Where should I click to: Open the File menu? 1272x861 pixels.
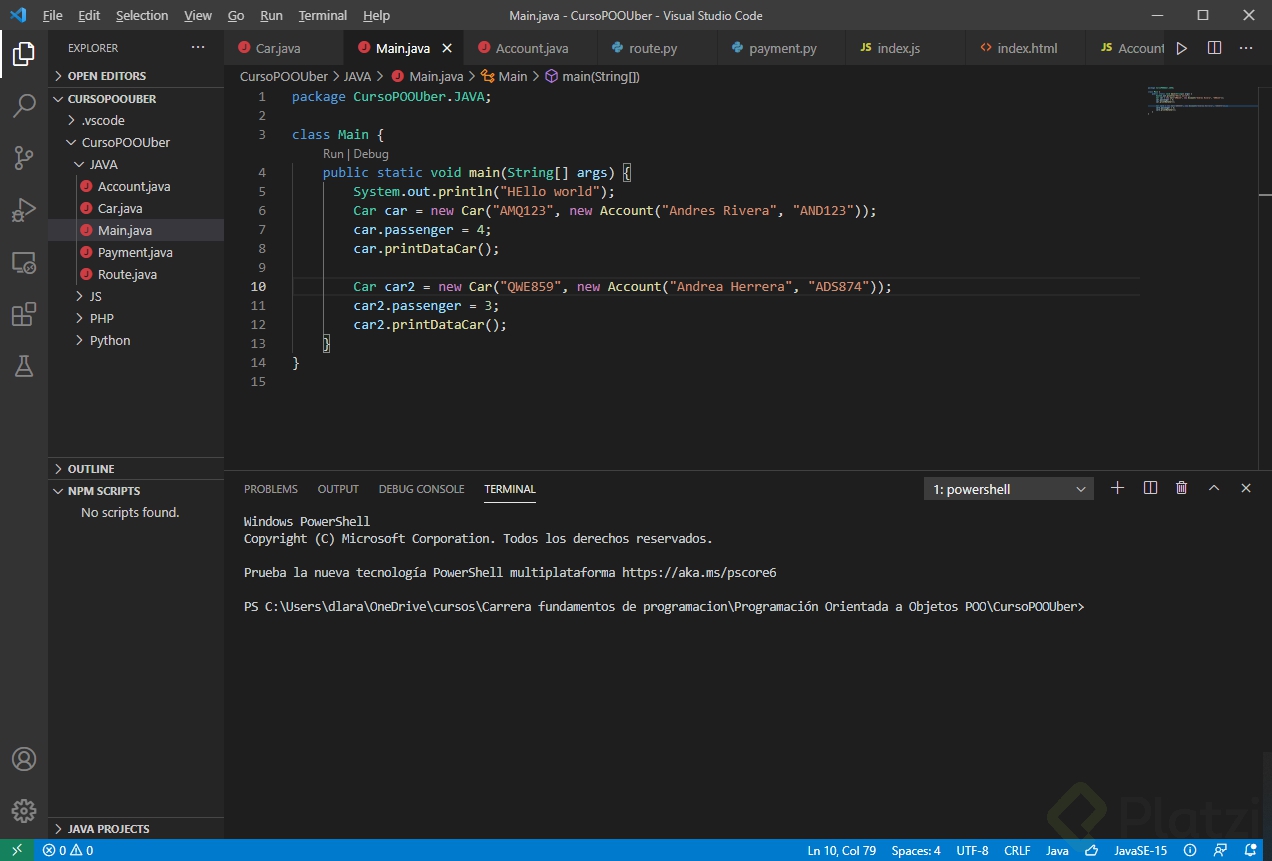coord(53,15)
